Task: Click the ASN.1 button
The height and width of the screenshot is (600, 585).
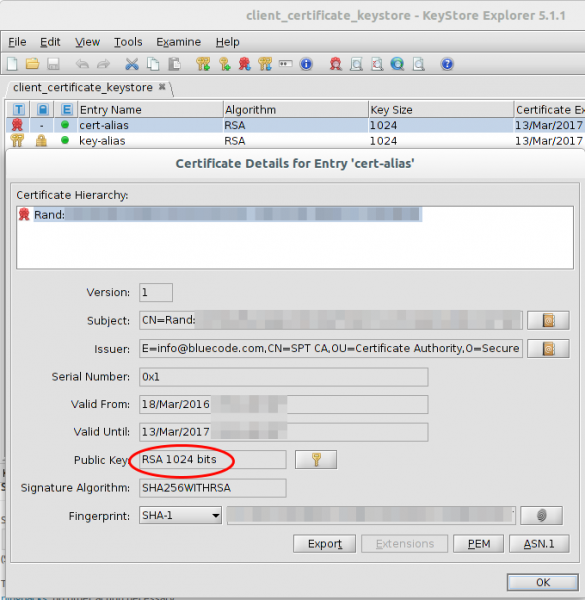Action: [539, 544]
